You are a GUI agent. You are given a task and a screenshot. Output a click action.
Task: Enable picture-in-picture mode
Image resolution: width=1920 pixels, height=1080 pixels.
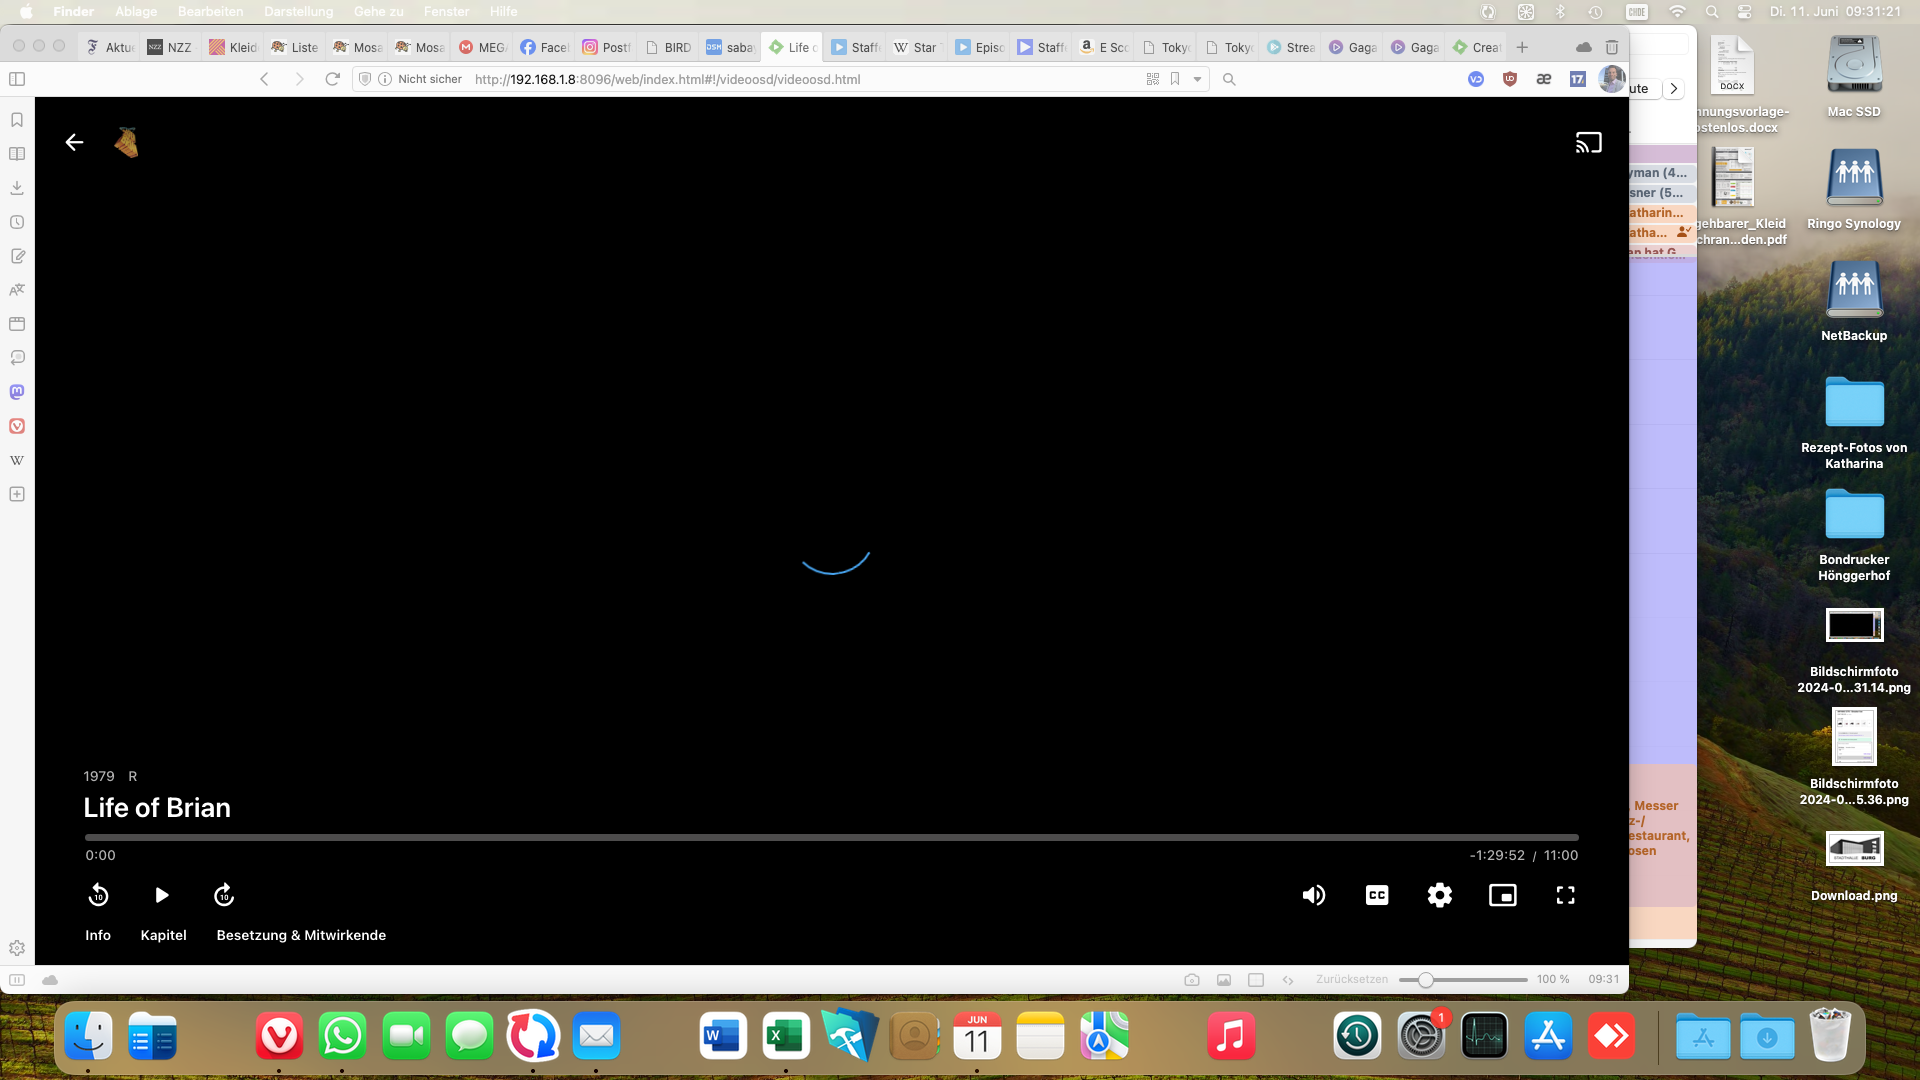(1503, 895)
